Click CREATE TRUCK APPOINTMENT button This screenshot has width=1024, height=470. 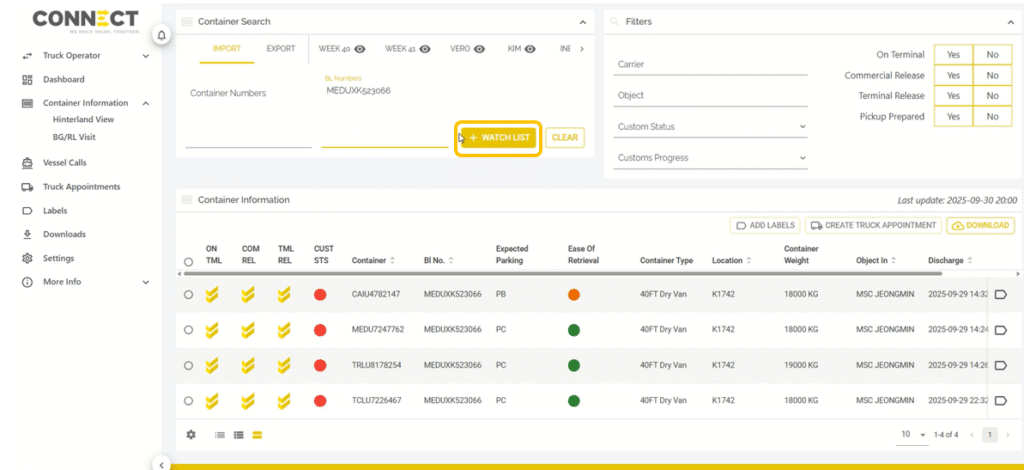[872, 226]
